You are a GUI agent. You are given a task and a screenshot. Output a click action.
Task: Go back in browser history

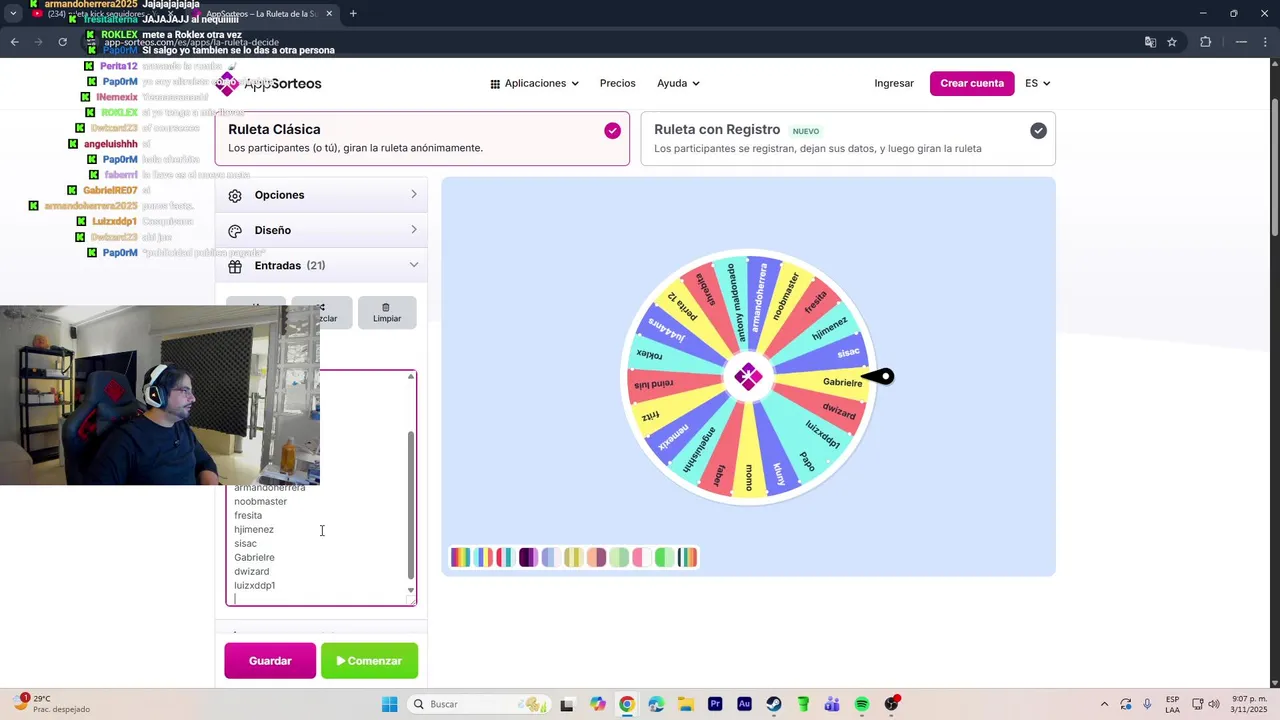[14, 42]
